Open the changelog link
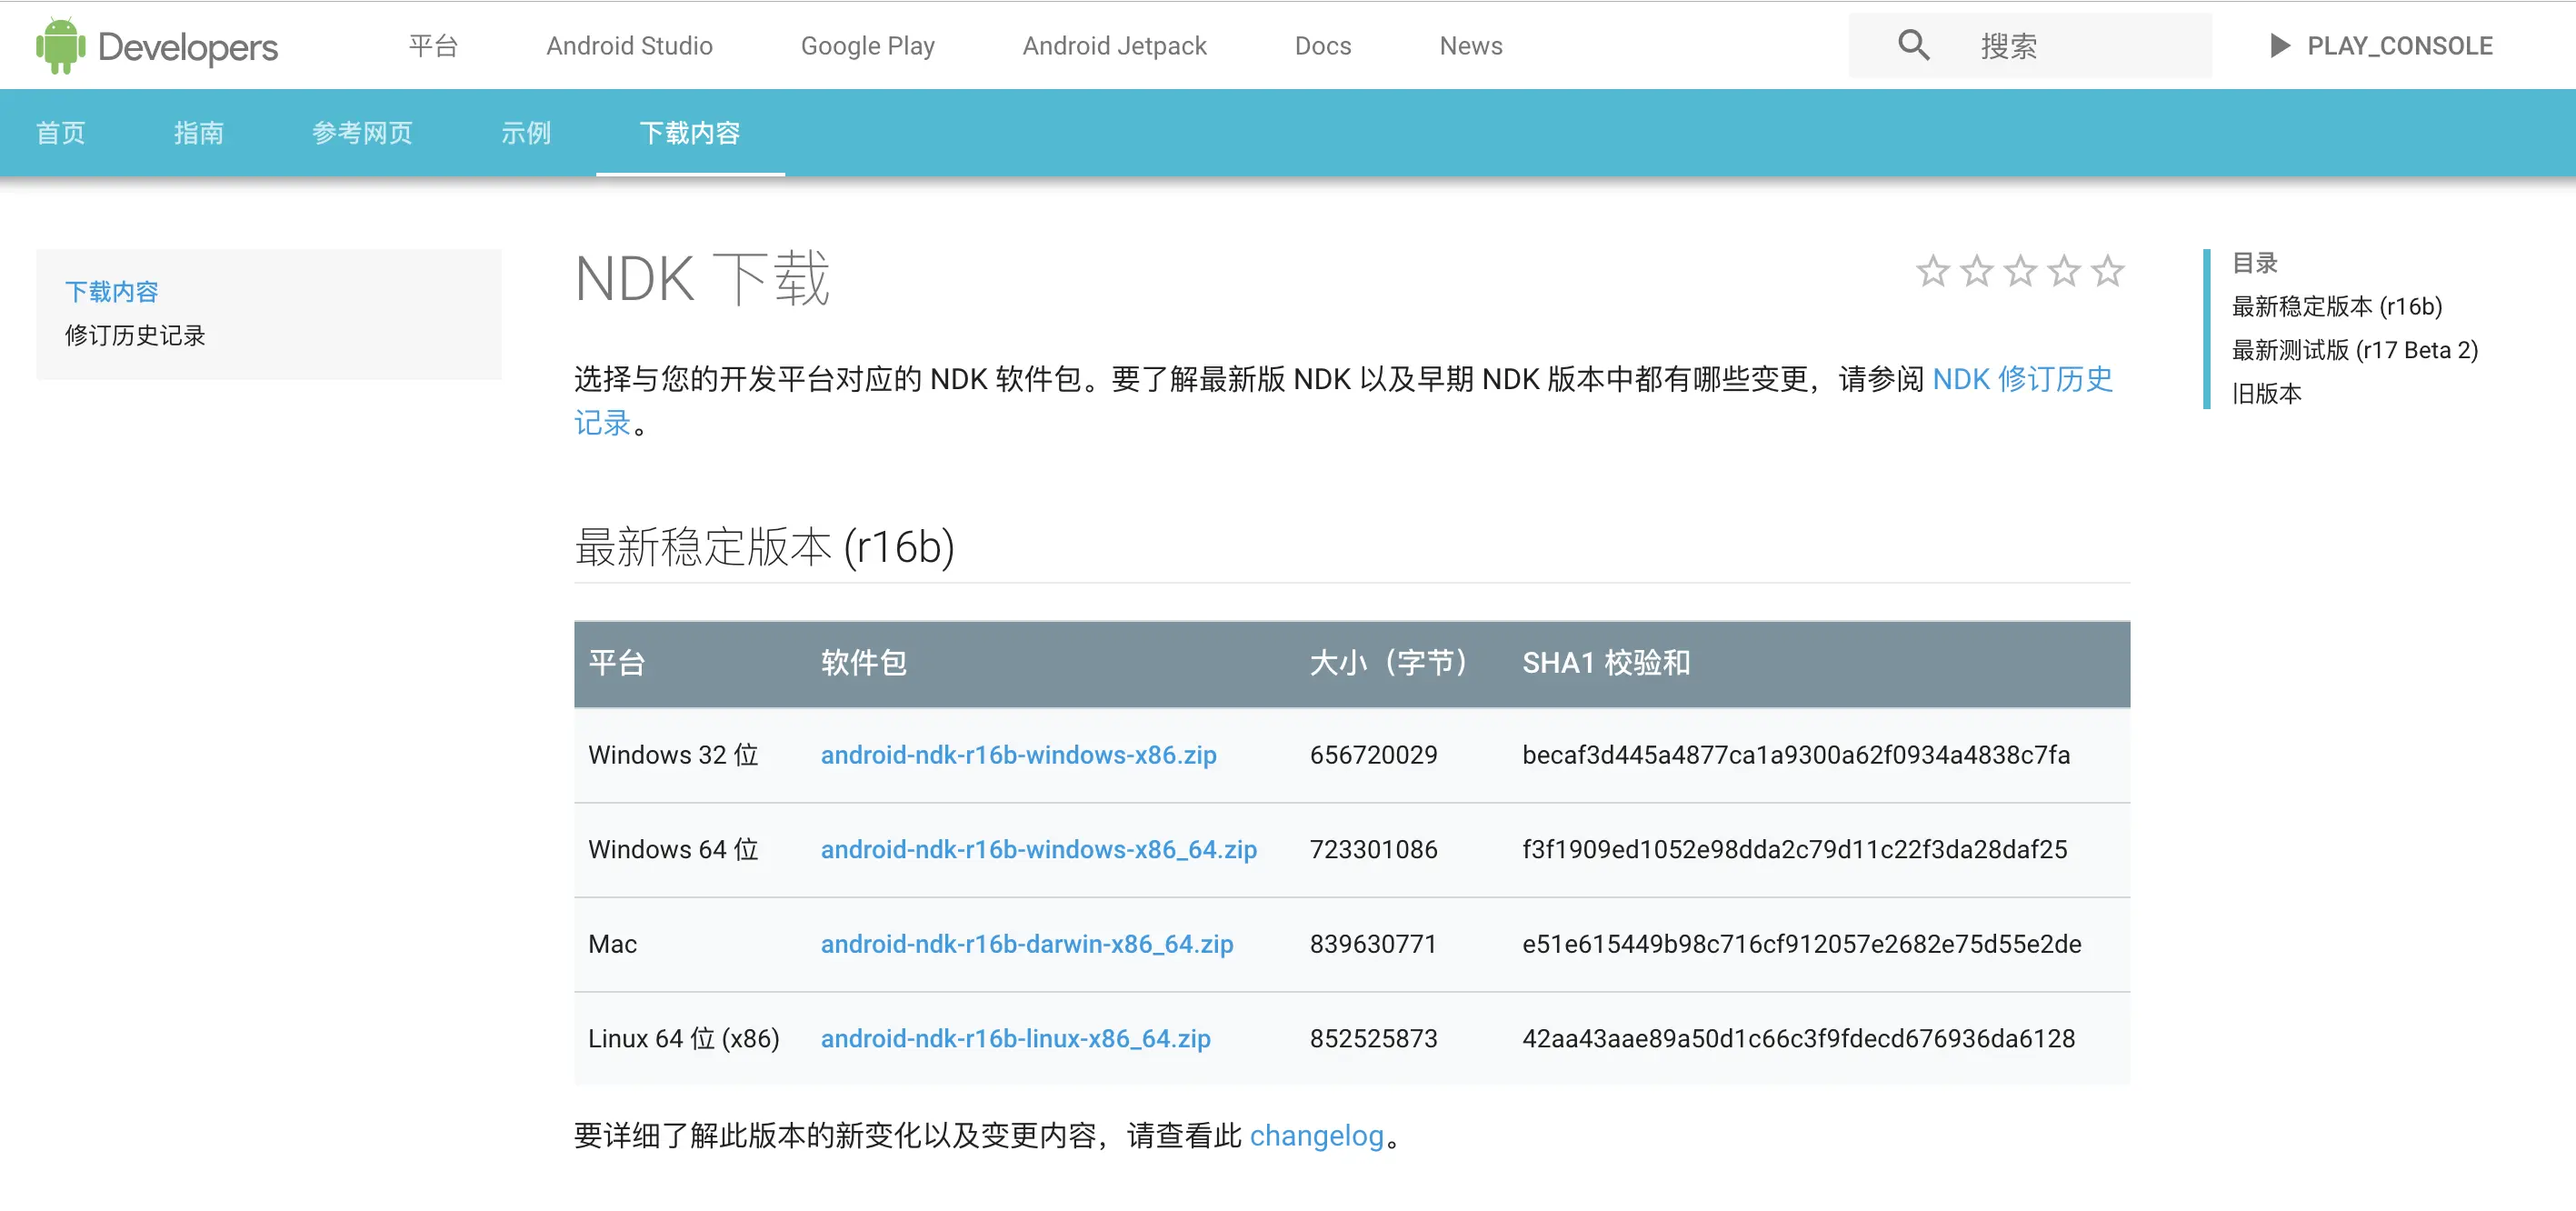Image resolution: width=2576 pixels, height=1211 pixels. pyautogui.click(x=1316, y=1136)
